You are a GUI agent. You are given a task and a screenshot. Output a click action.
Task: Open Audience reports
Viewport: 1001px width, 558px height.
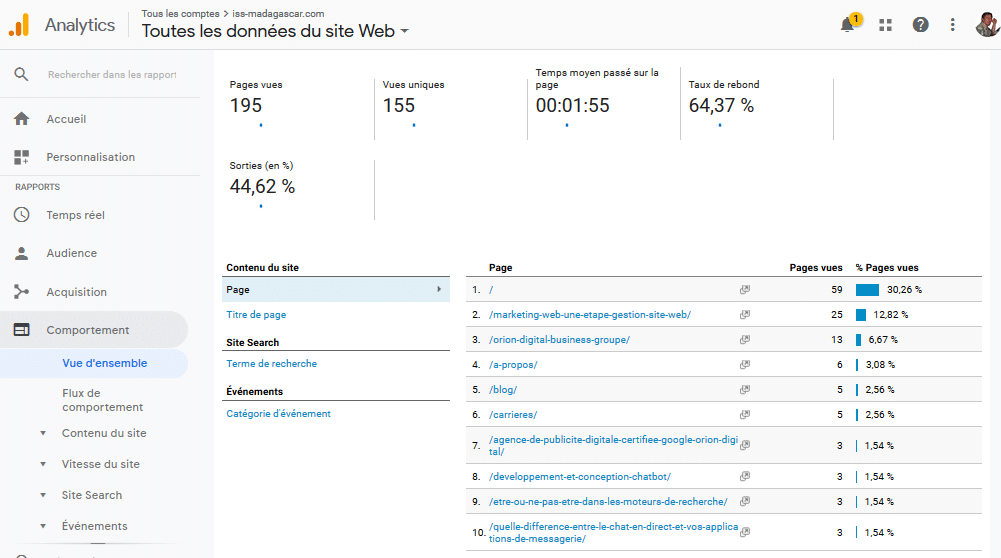(72, 253)
